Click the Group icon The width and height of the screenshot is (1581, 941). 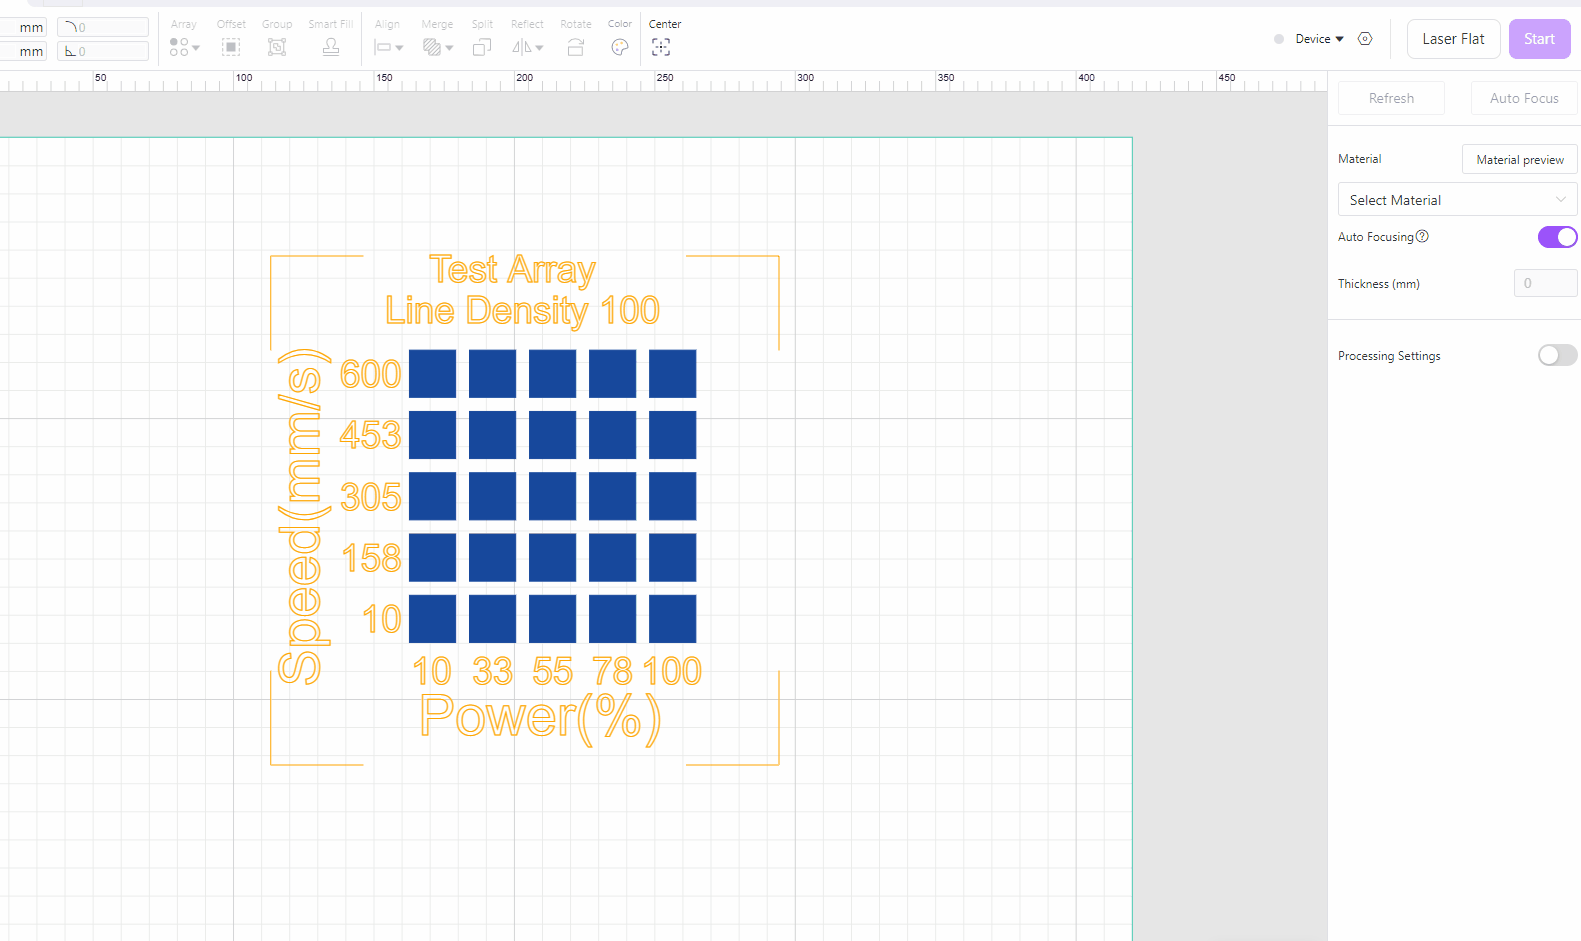277,47
